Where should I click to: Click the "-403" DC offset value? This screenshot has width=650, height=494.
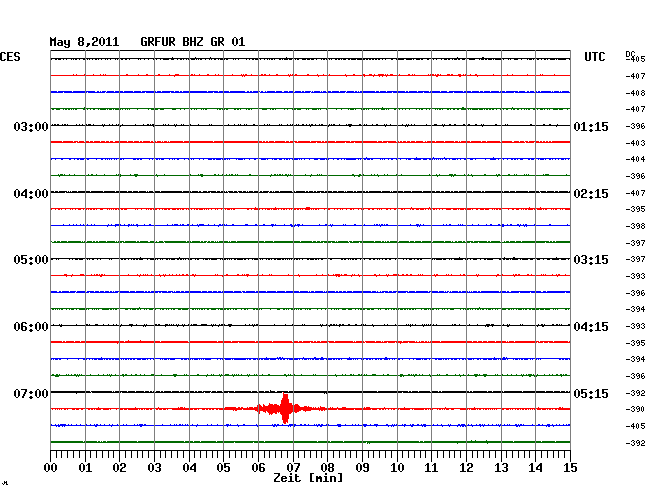[635, 143]
